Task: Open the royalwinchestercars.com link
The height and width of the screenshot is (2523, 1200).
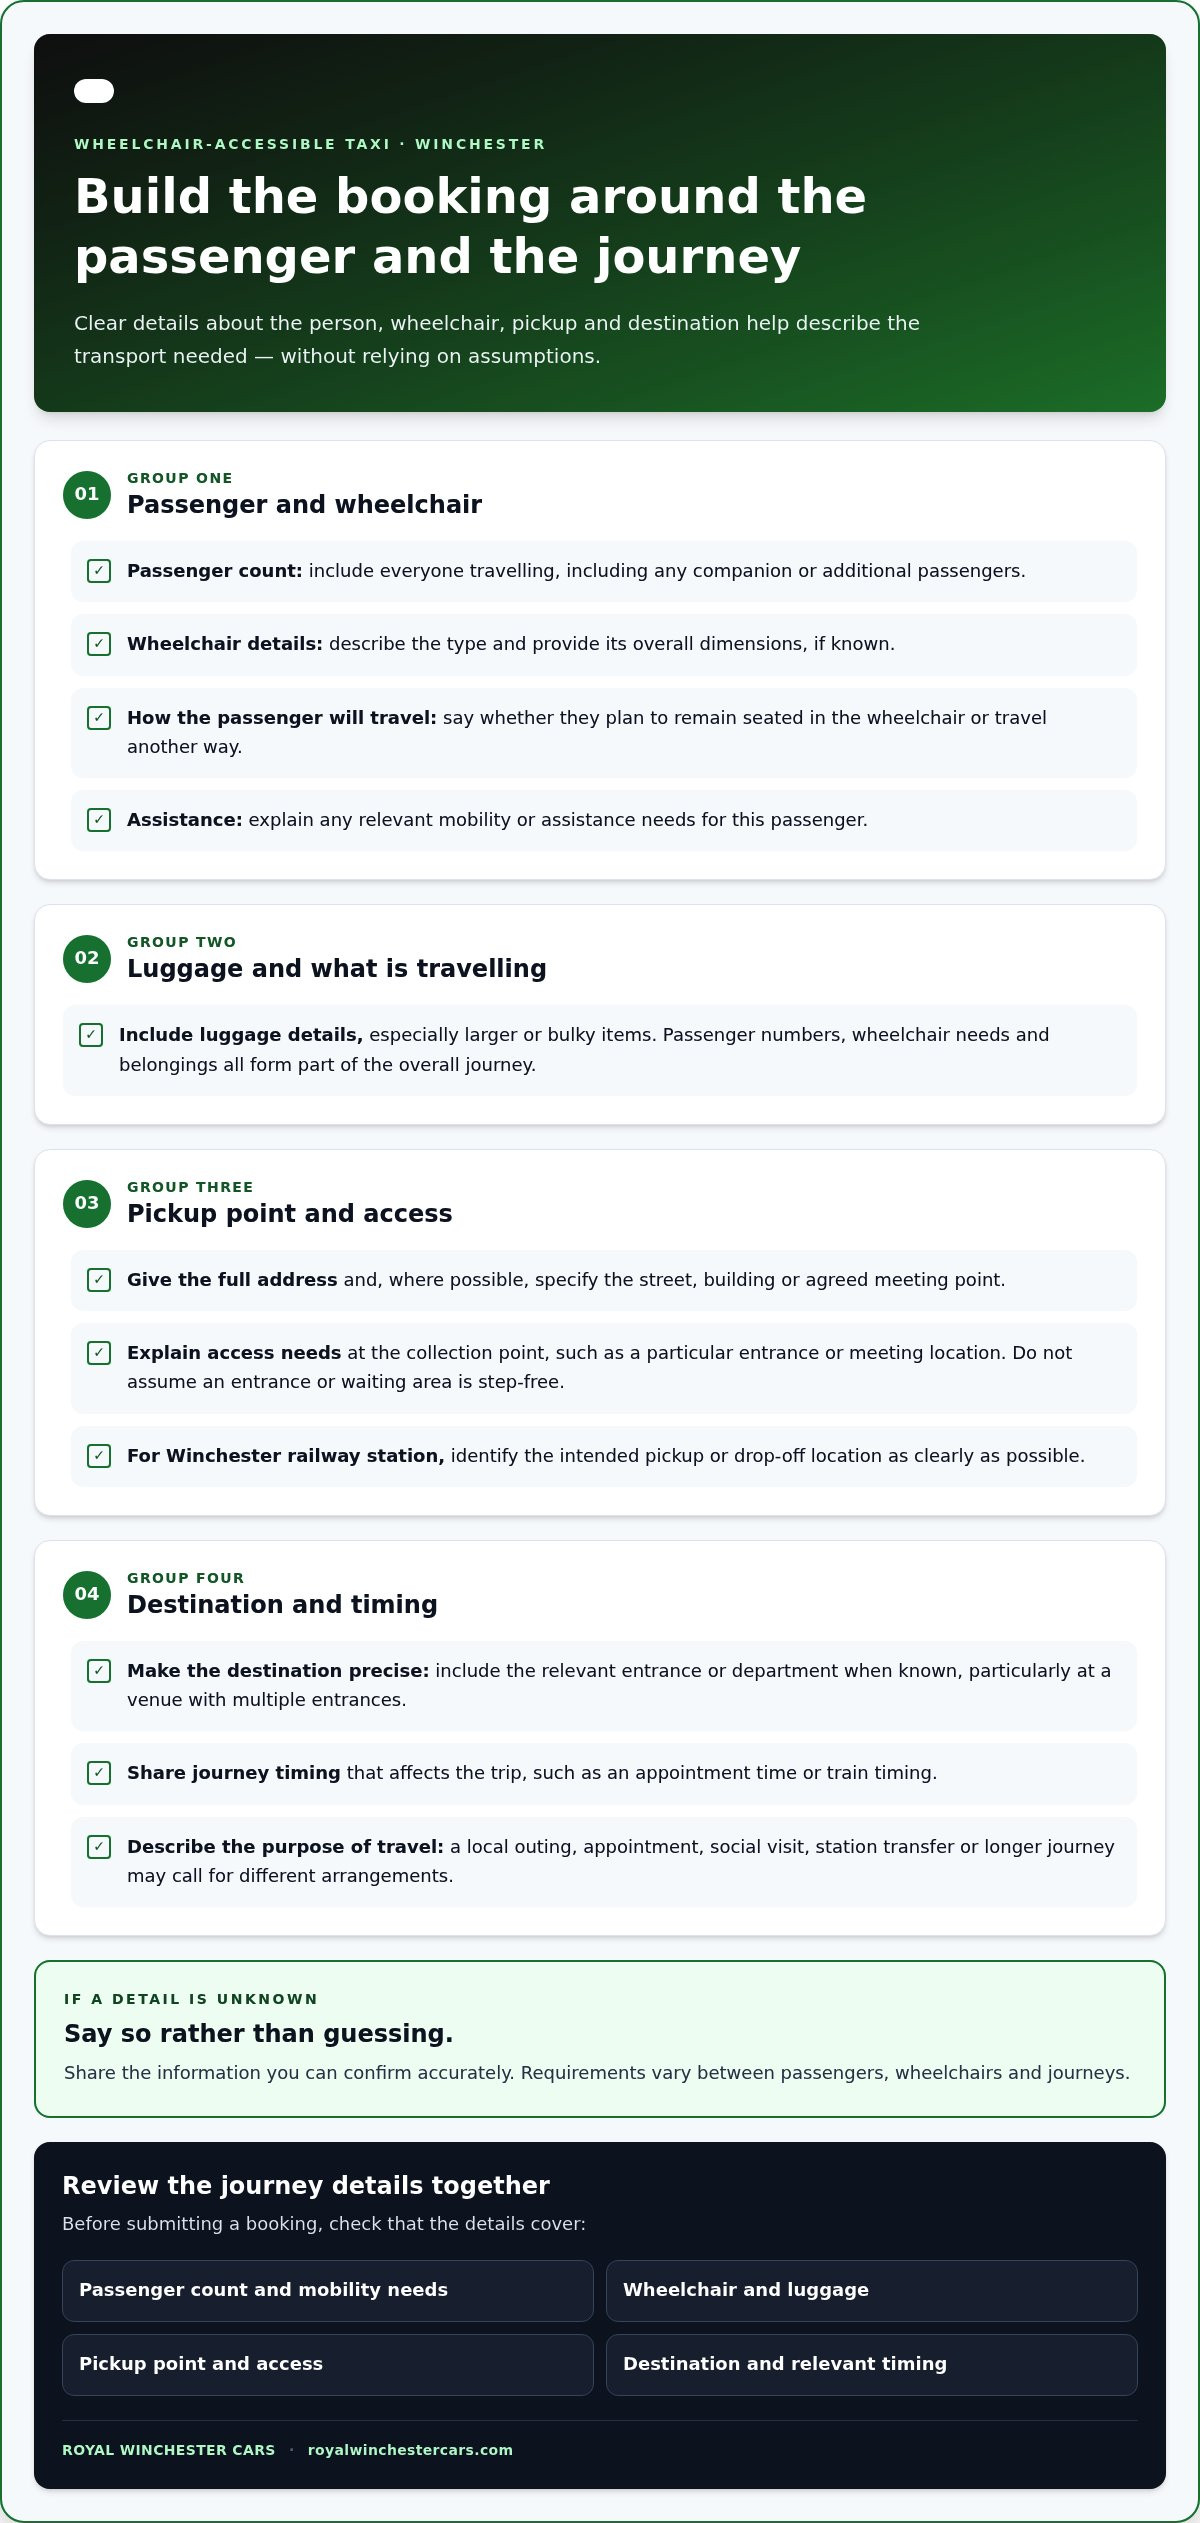Action: coord(410,2450)
